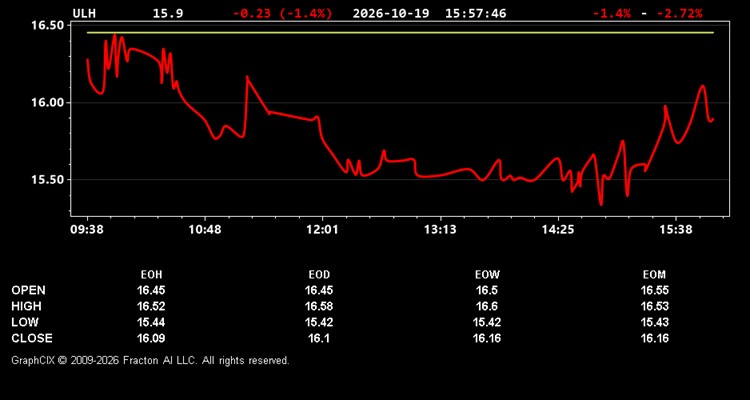Click the 10:48 time axis label
The height and width of the screenshot is (400, 750).
coord(205,230)
